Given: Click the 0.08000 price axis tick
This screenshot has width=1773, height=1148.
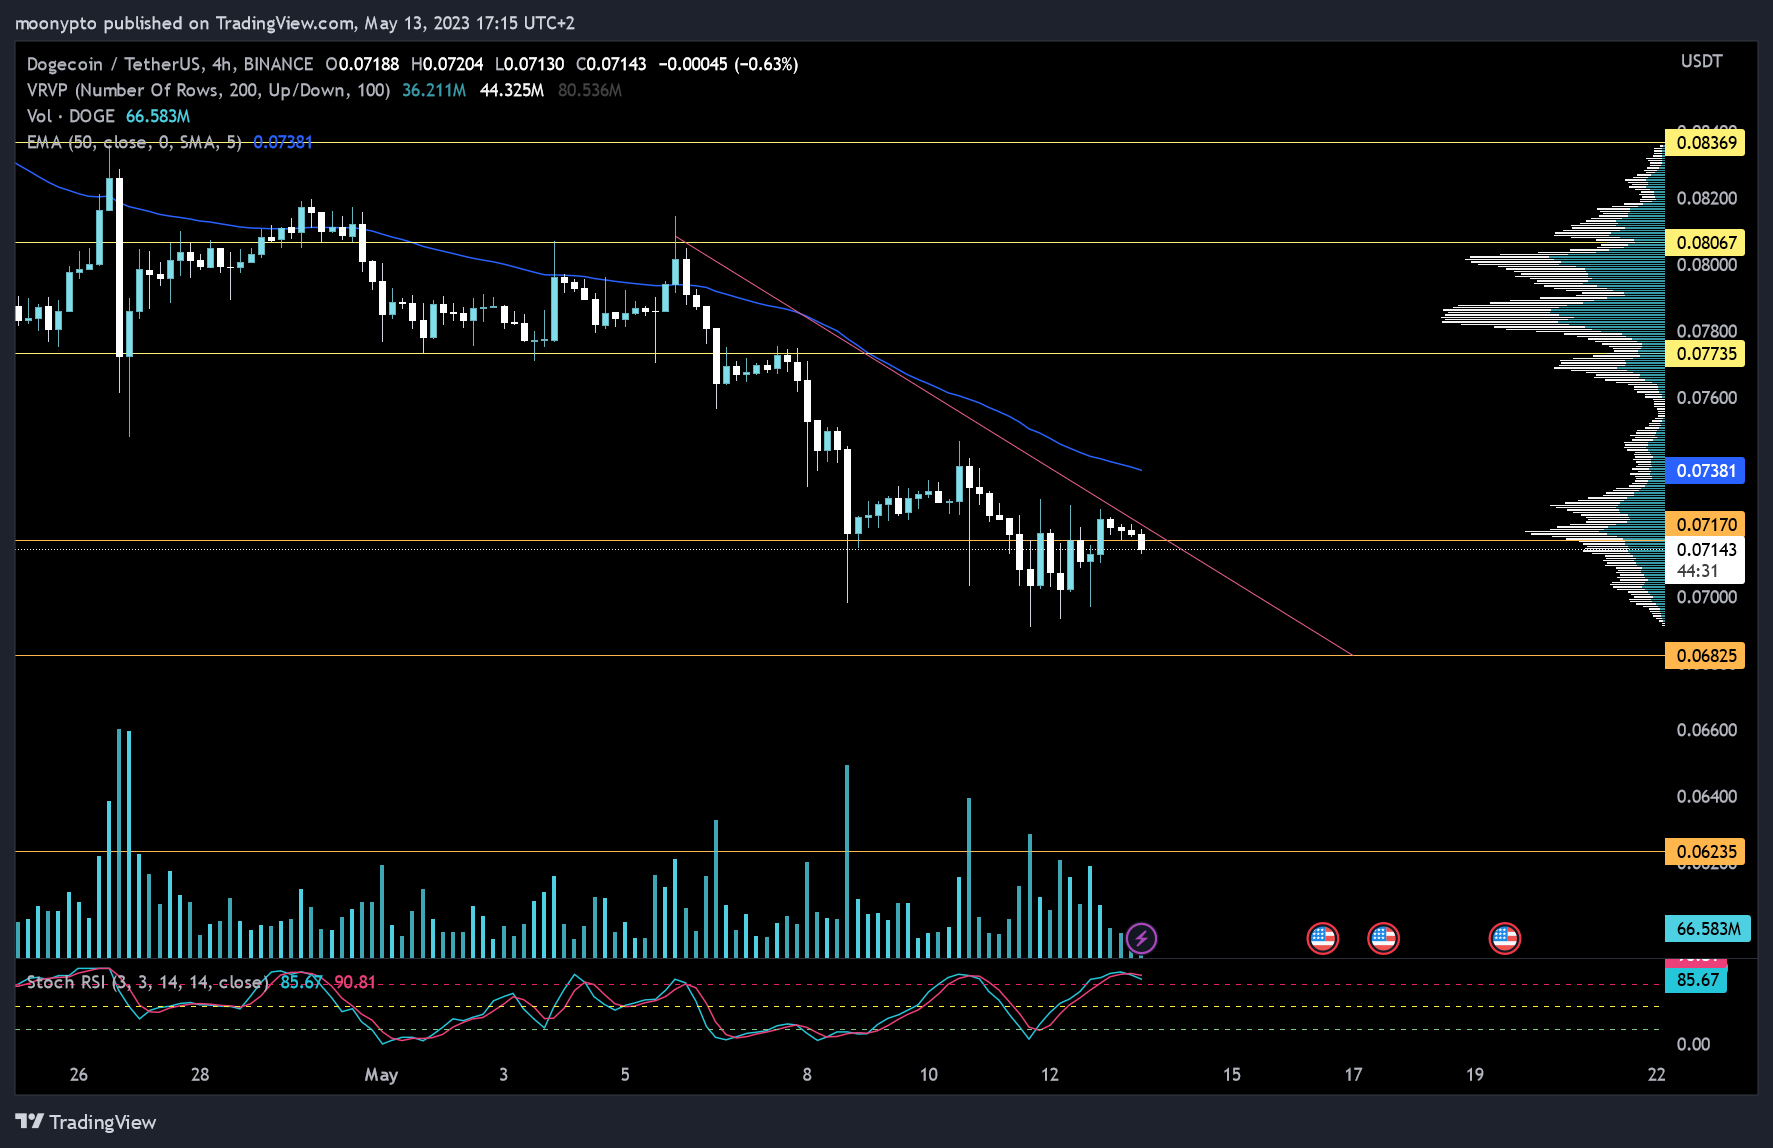Looking at the screenshot, I should [x=1706, y=265].
